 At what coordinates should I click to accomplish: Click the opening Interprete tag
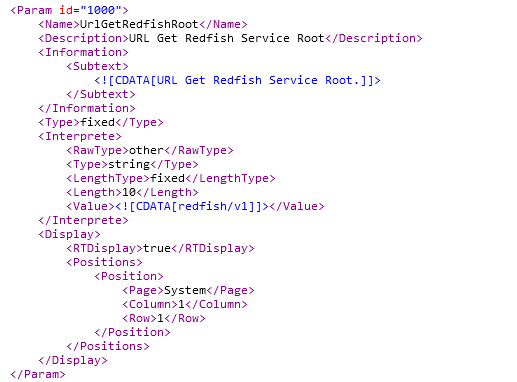(x=80, y=136)
